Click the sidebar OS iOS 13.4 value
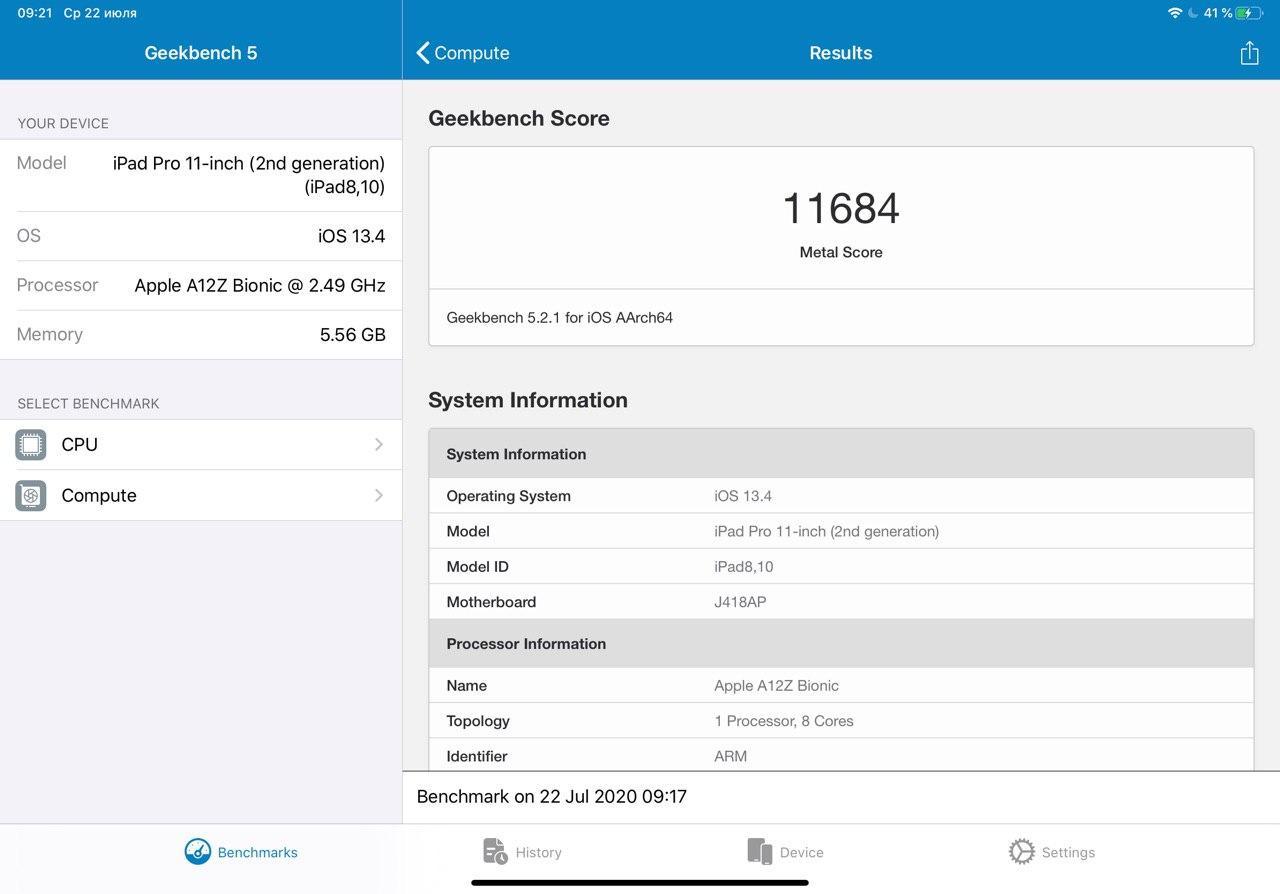This screenshot has height=894, width=1280. [352, 236]
